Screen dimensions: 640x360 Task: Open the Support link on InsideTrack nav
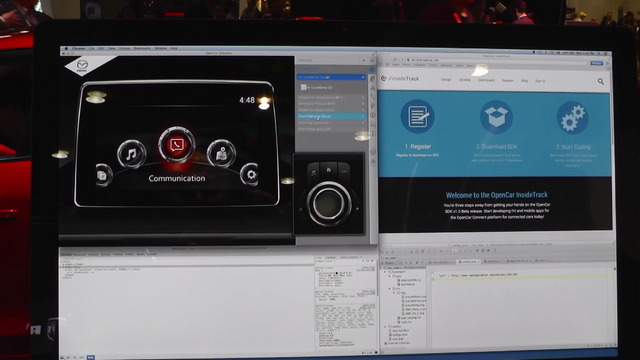pyautogui.click(x=508, y=80)
